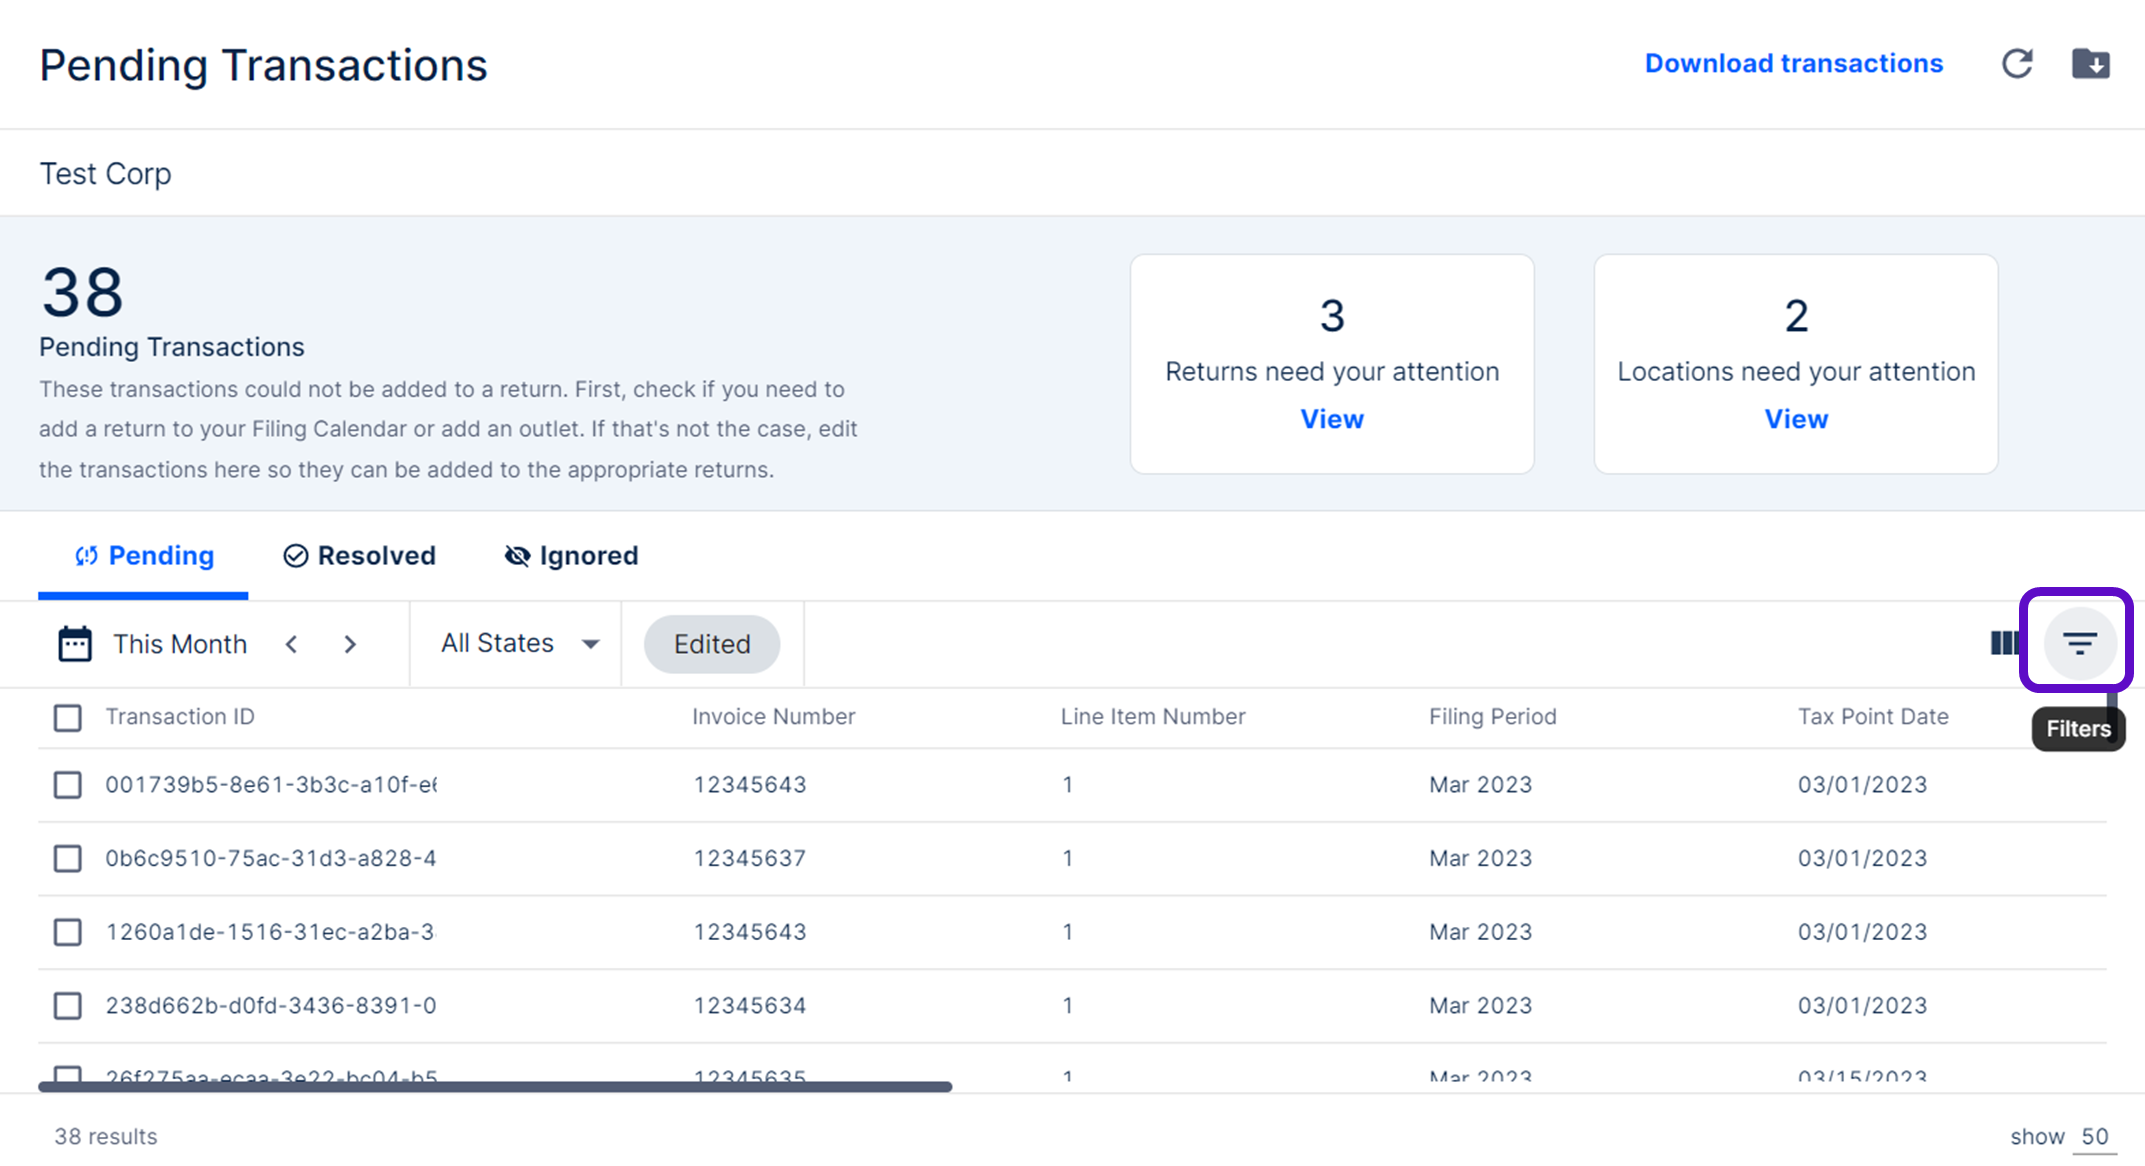Switch to the Resolved tab
The height and width of the screenshot is (1166, 2145).
[x=360, y=556]
